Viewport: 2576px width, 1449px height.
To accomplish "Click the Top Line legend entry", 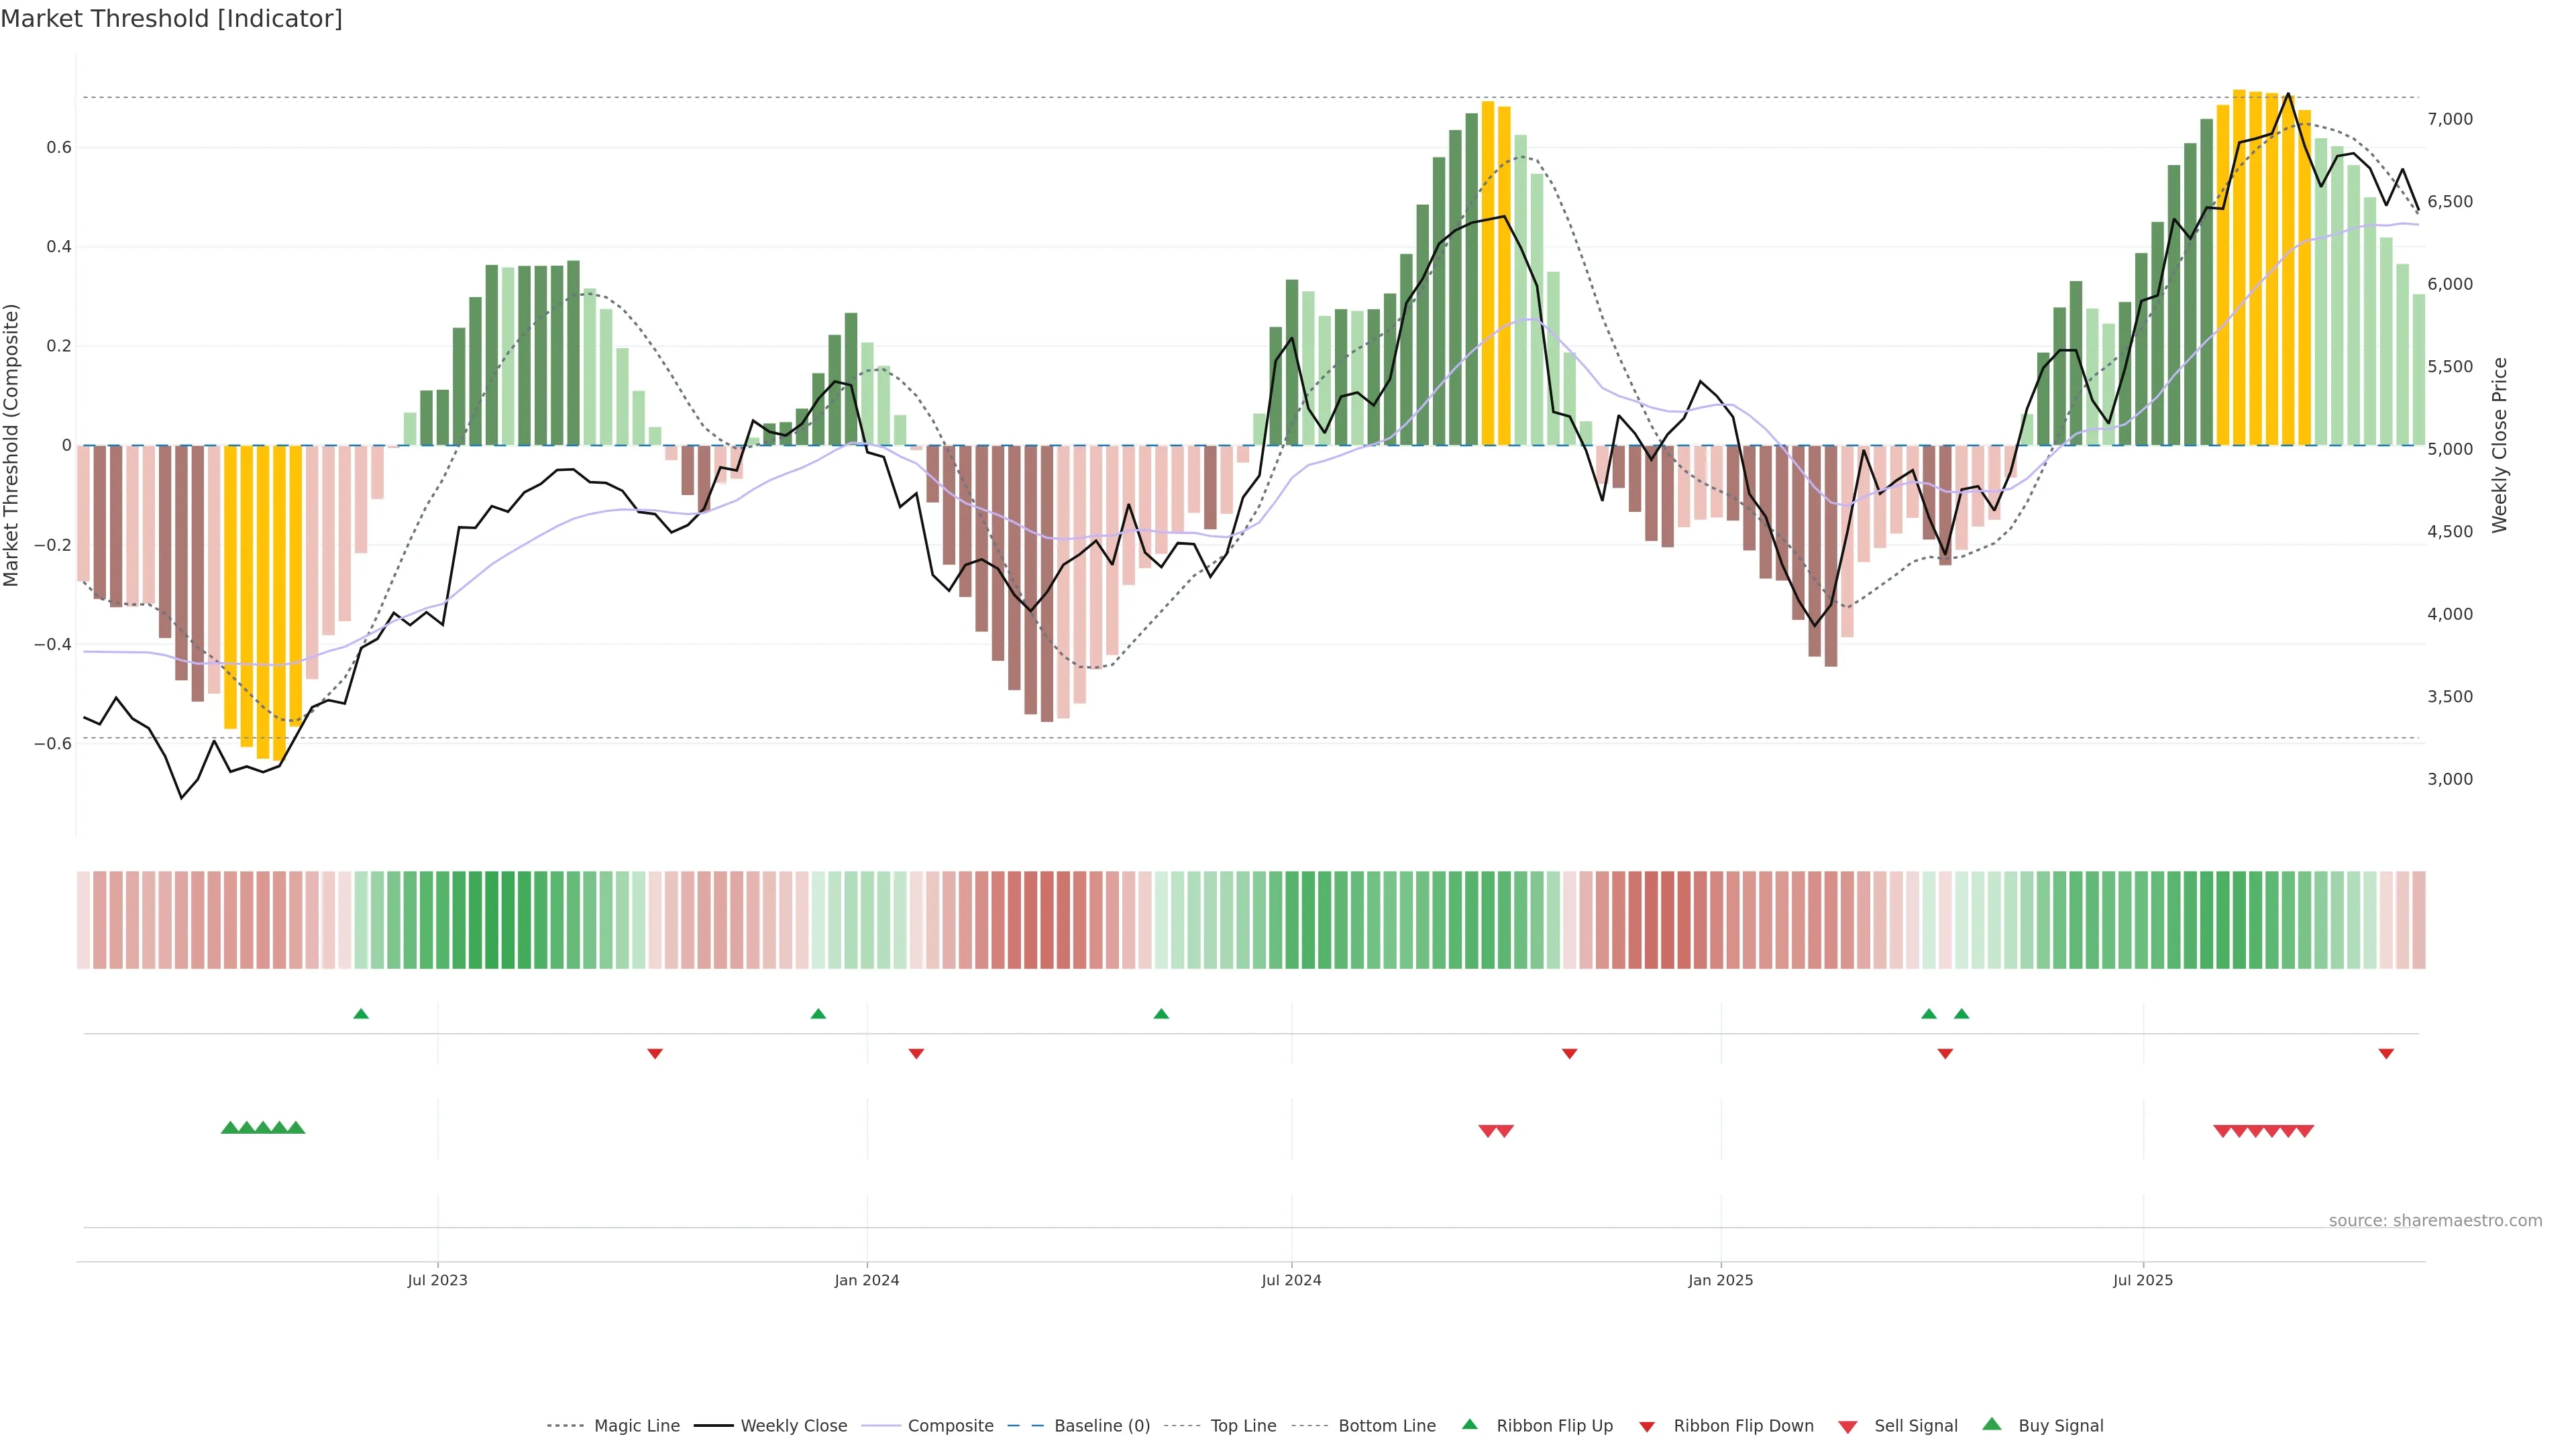I will pyautogui.click(x=1243, y=1426).
